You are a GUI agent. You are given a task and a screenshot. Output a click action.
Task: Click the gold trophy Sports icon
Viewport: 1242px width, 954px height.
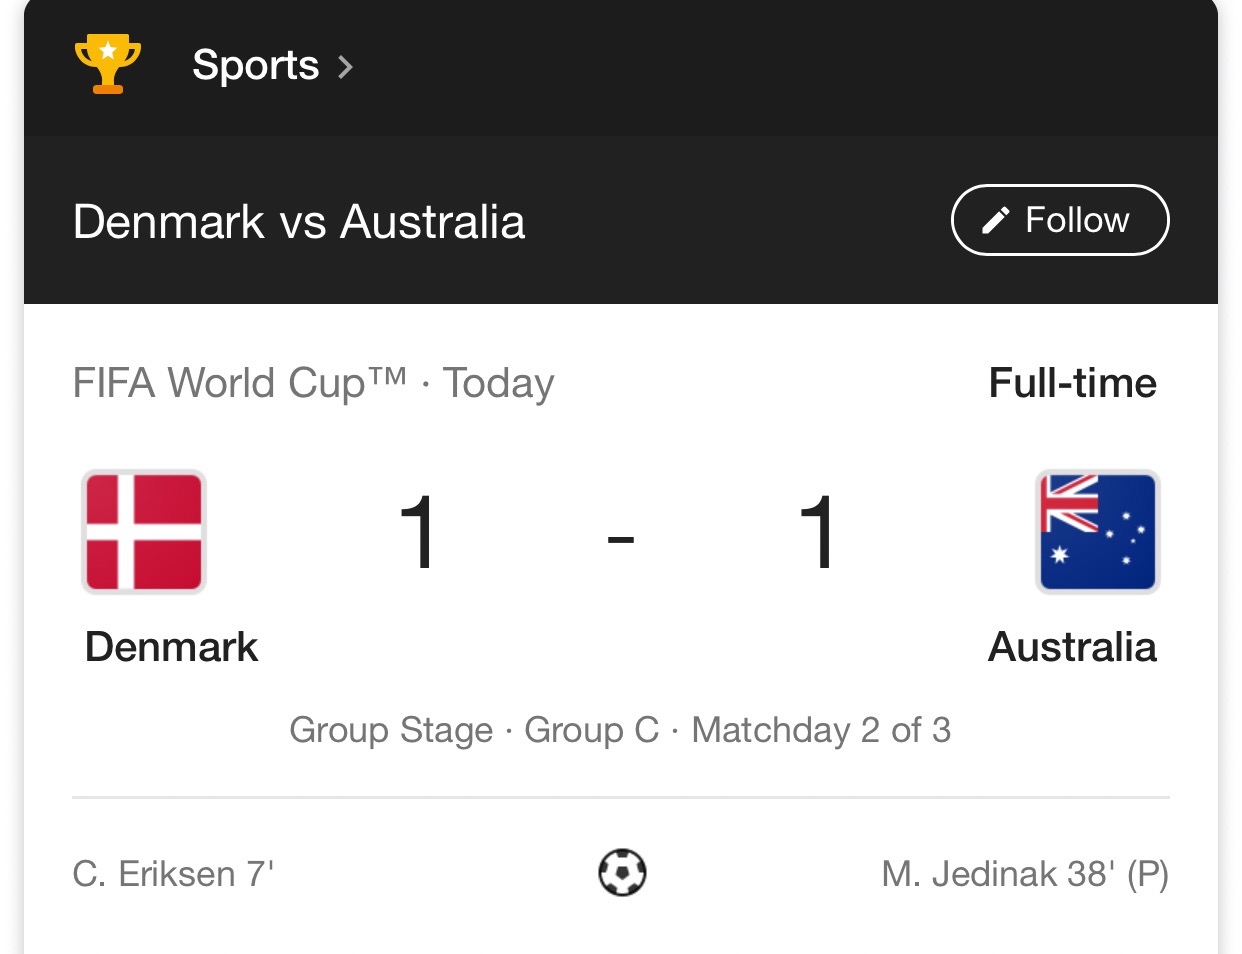[108, 64]
